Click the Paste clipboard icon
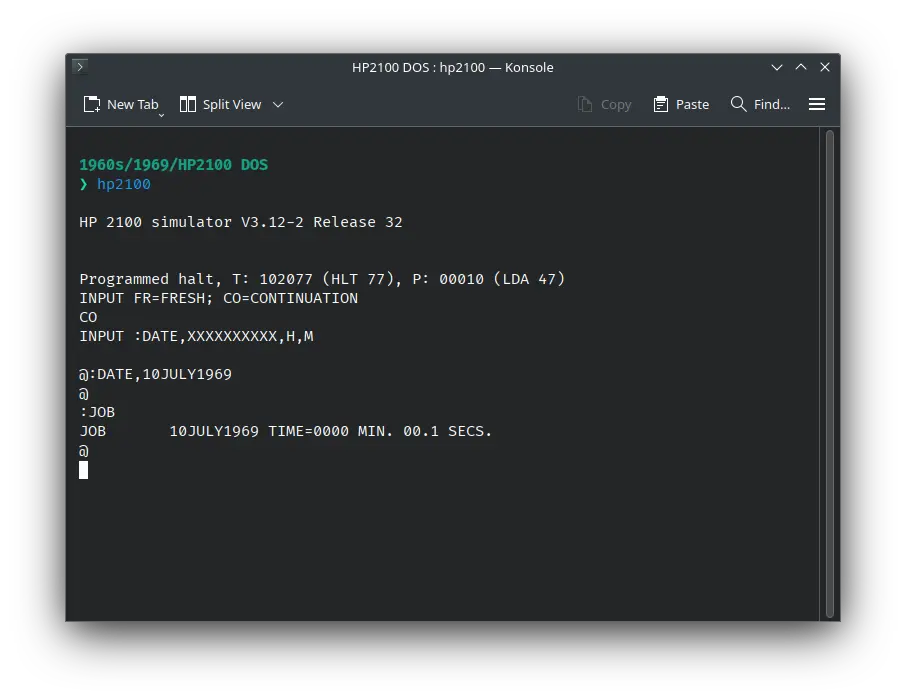The width and height of the screenshot is (907, 700). (661, 104)
